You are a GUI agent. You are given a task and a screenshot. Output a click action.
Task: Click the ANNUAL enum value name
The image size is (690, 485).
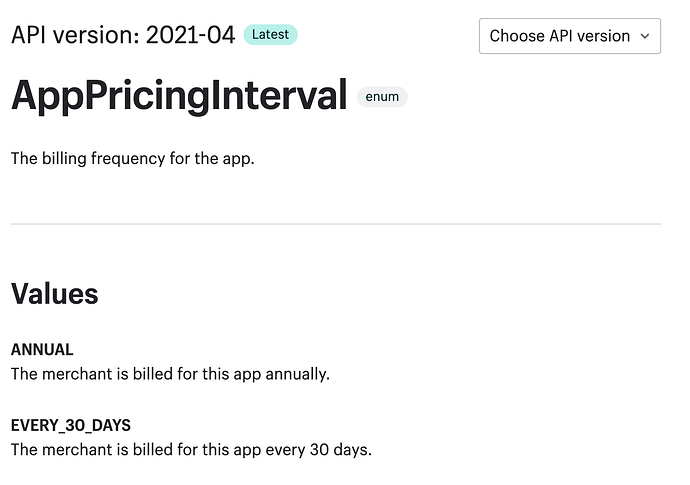point(42,350)
